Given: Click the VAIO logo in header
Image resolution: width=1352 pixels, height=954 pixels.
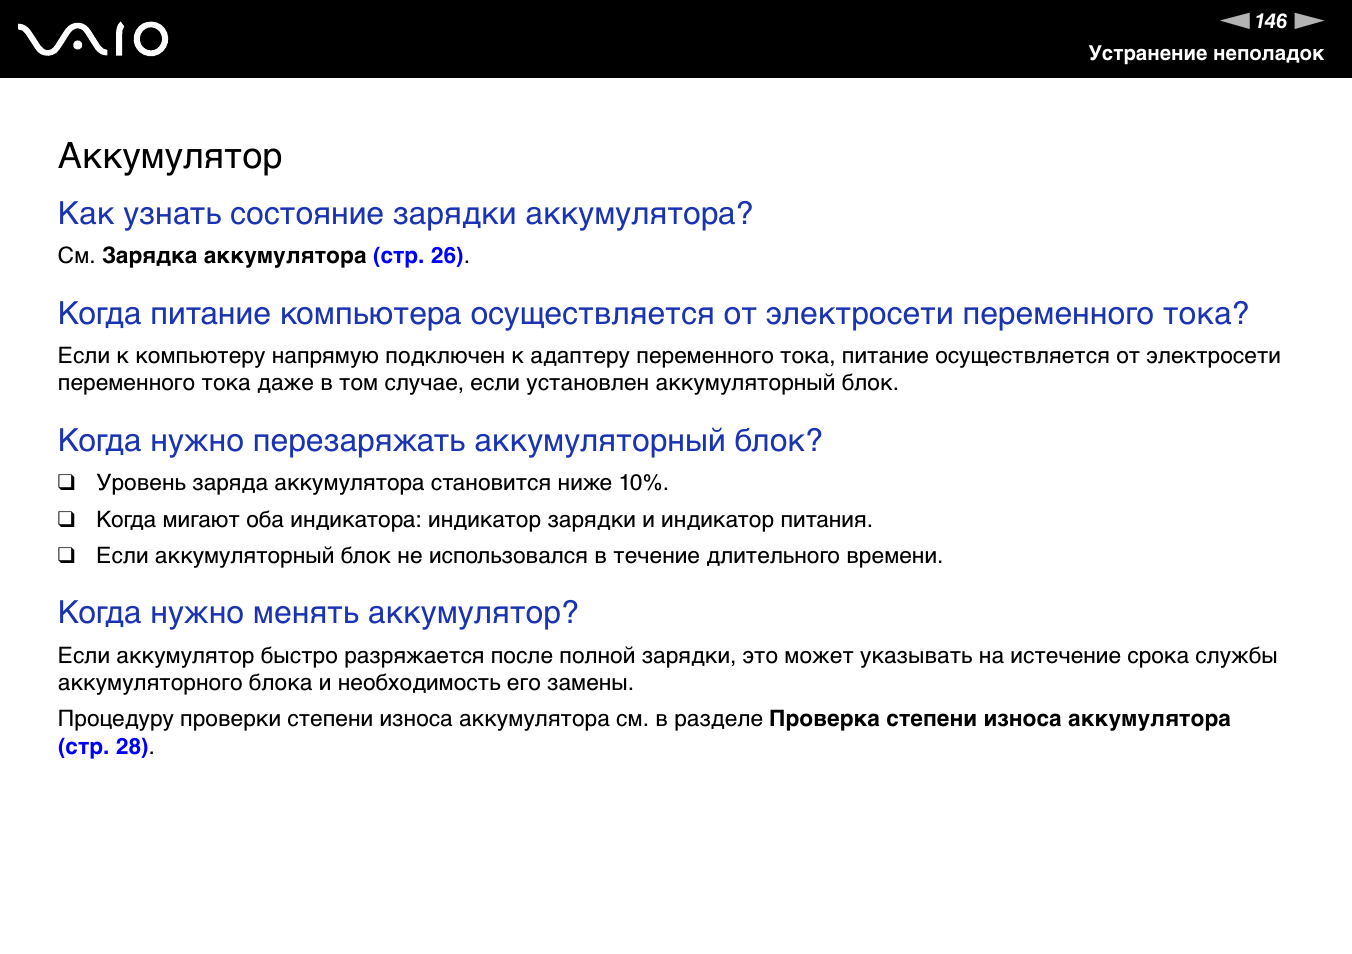Looking at the screenshot, I should coord(93,39).
